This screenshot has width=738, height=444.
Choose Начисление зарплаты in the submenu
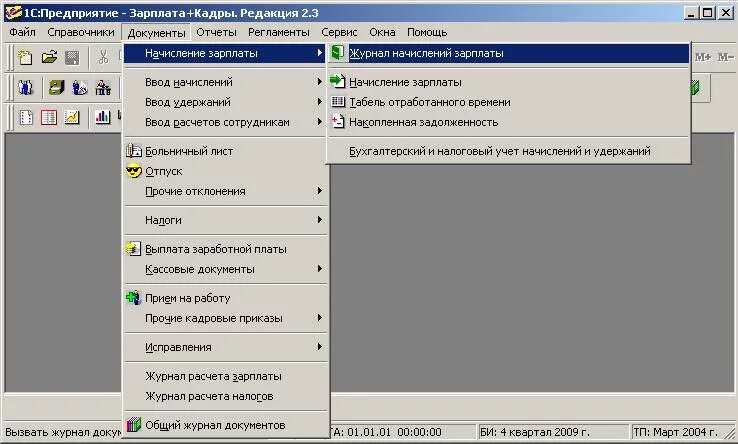pos(509,82)
